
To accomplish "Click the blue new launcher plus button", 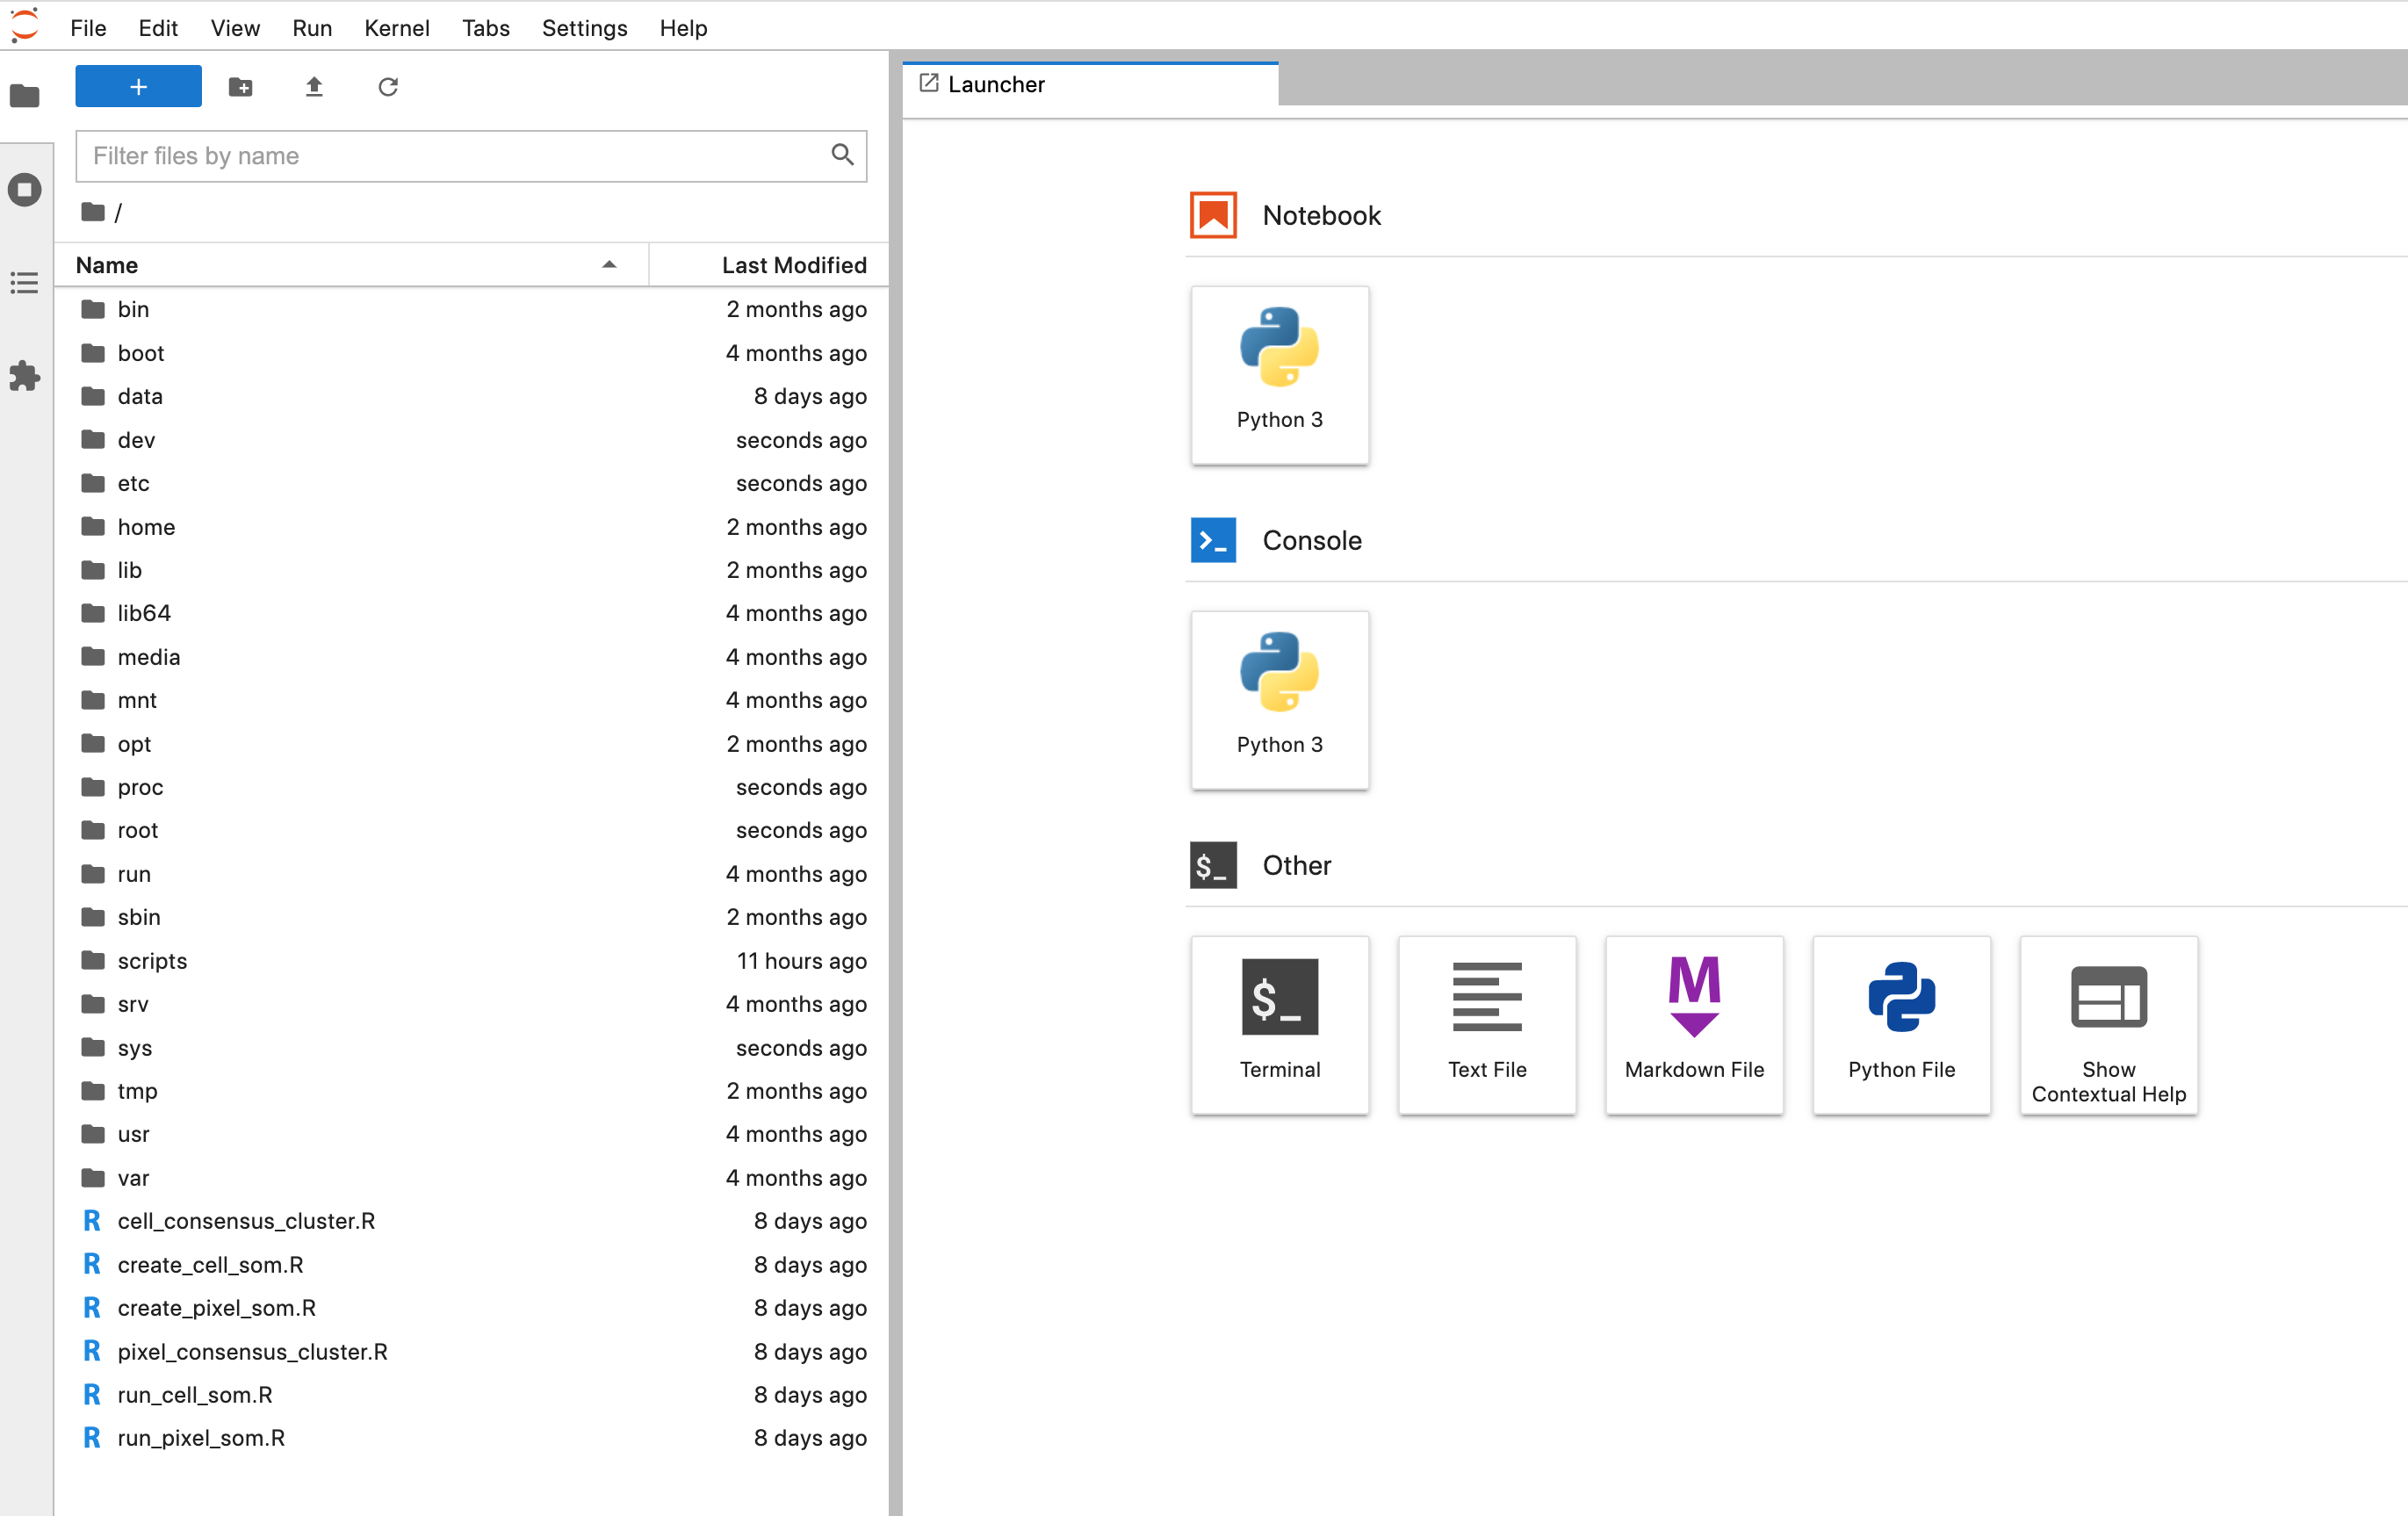I will coord(138,87).
